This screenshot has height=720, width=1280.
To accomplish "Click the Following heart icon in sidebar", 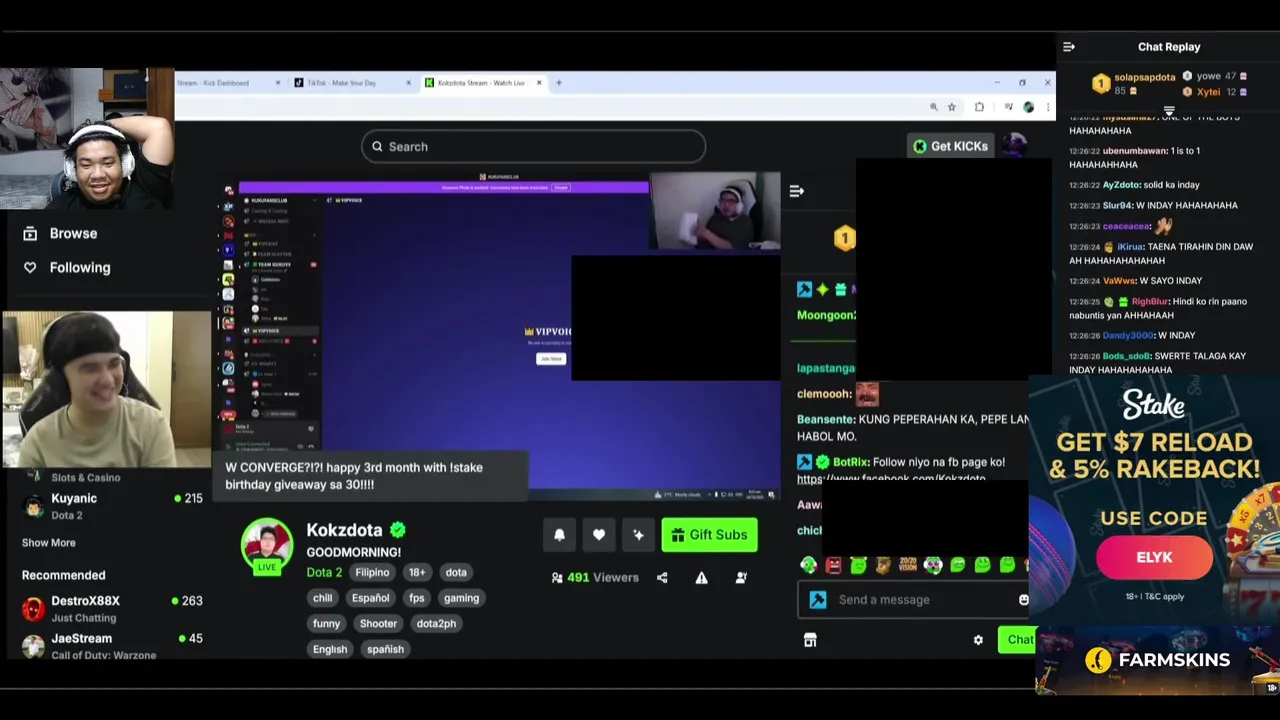I will [x=30, y=267].
